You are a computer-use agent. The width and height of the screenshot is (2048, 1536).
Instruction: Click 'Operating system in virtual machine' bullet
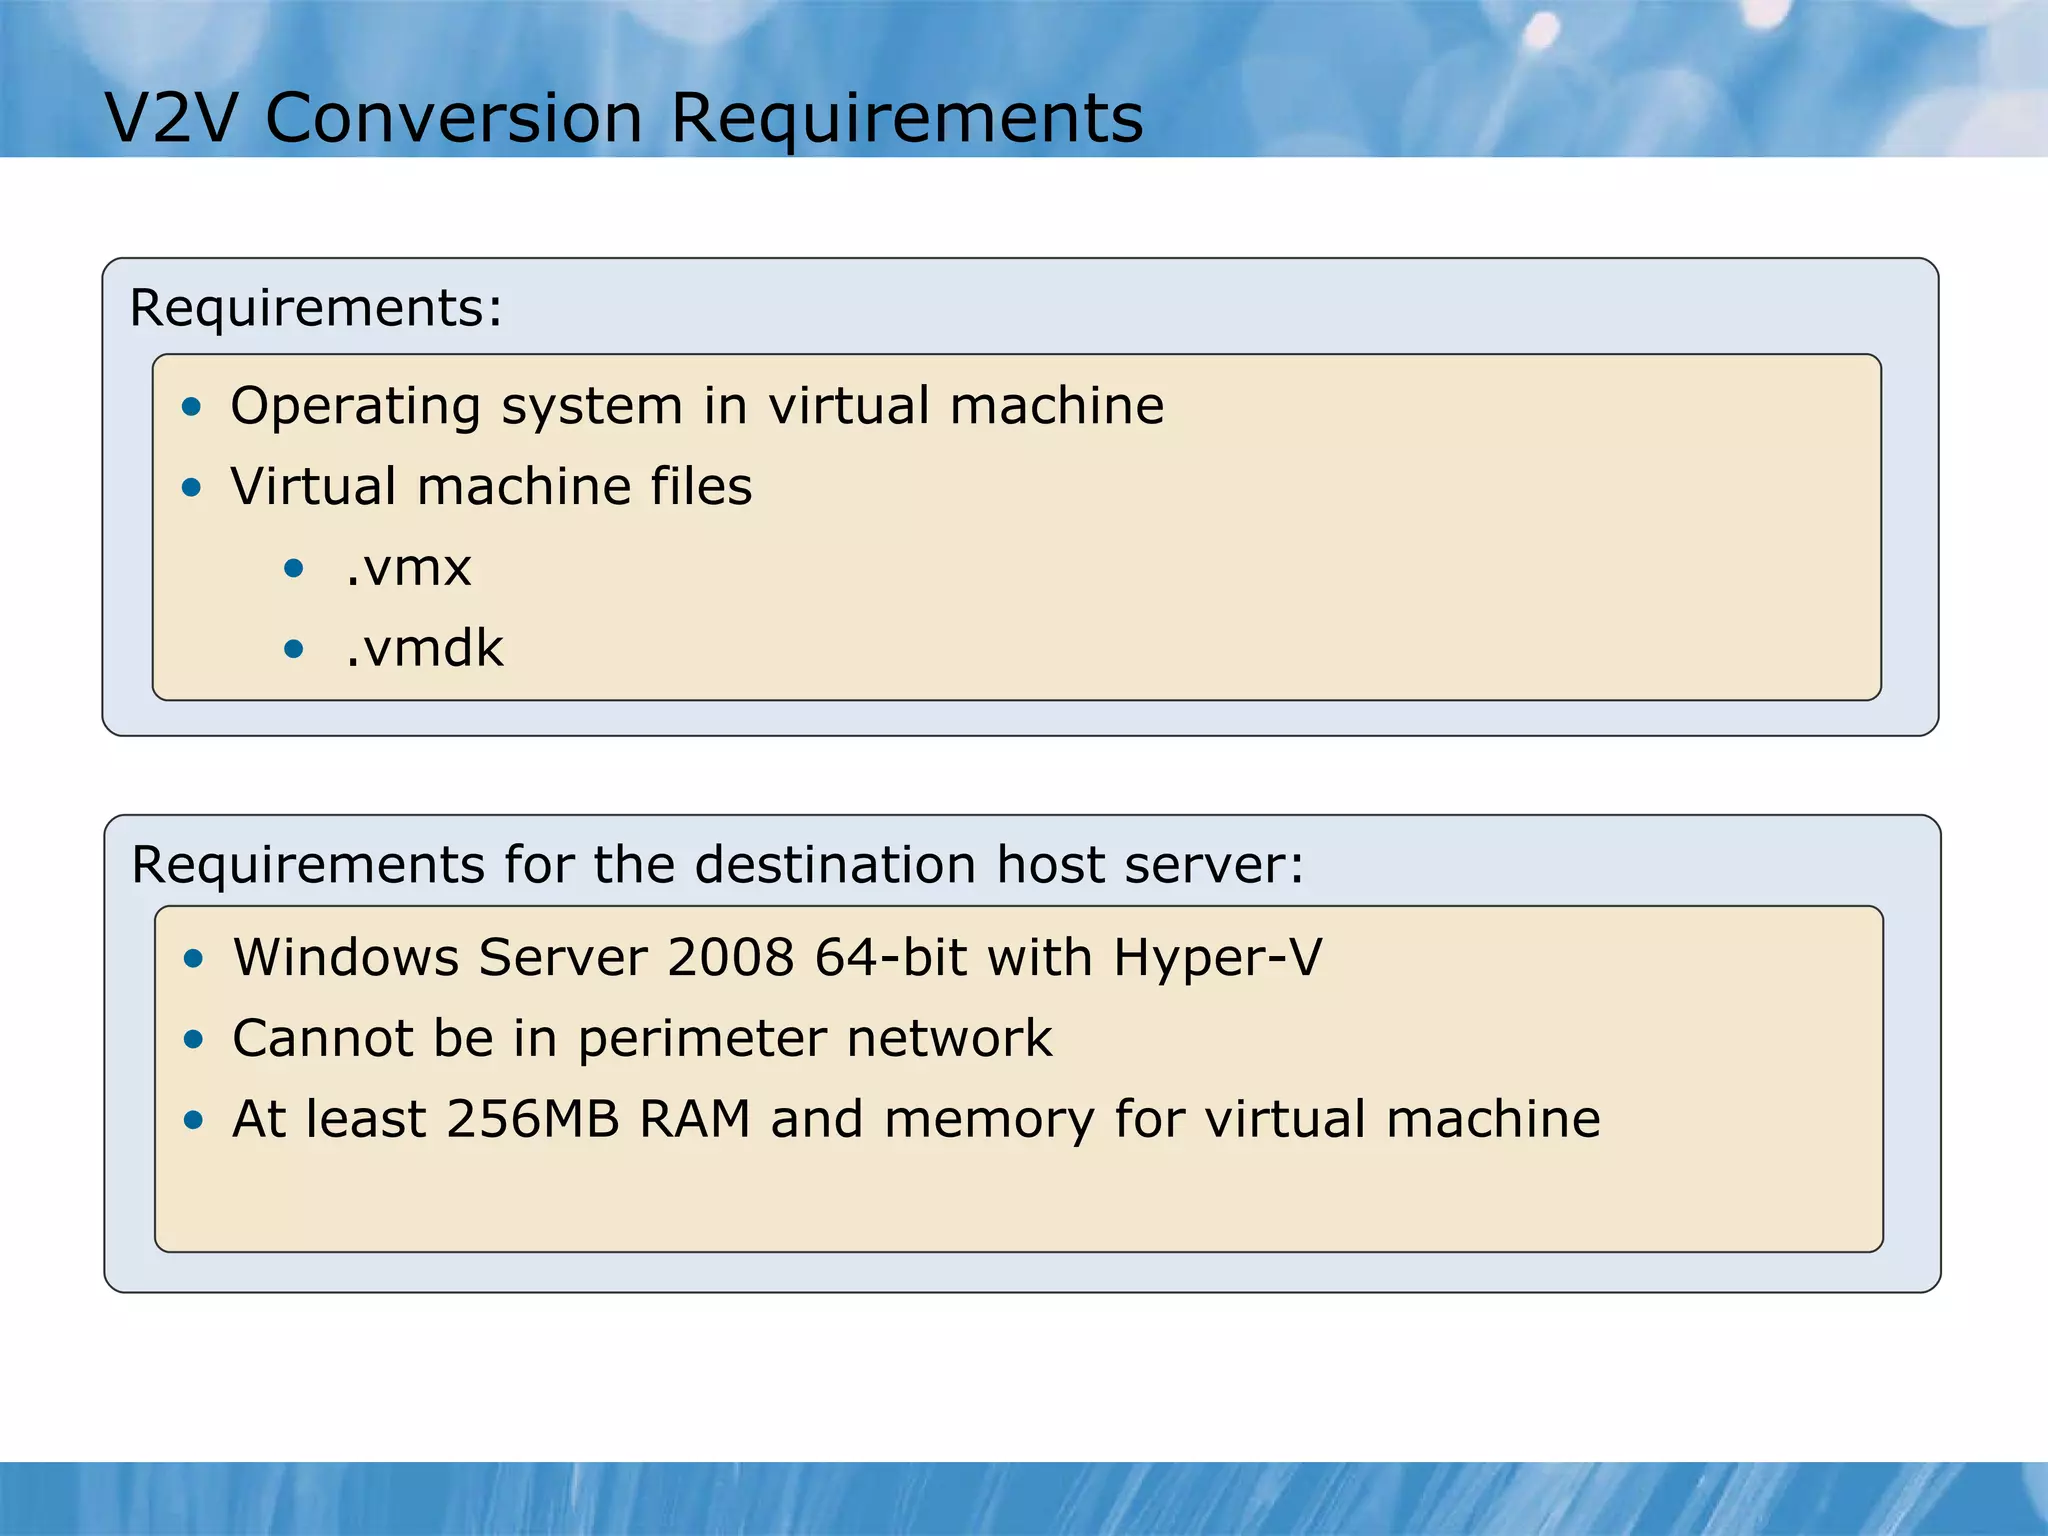click(x=697, y=407)
